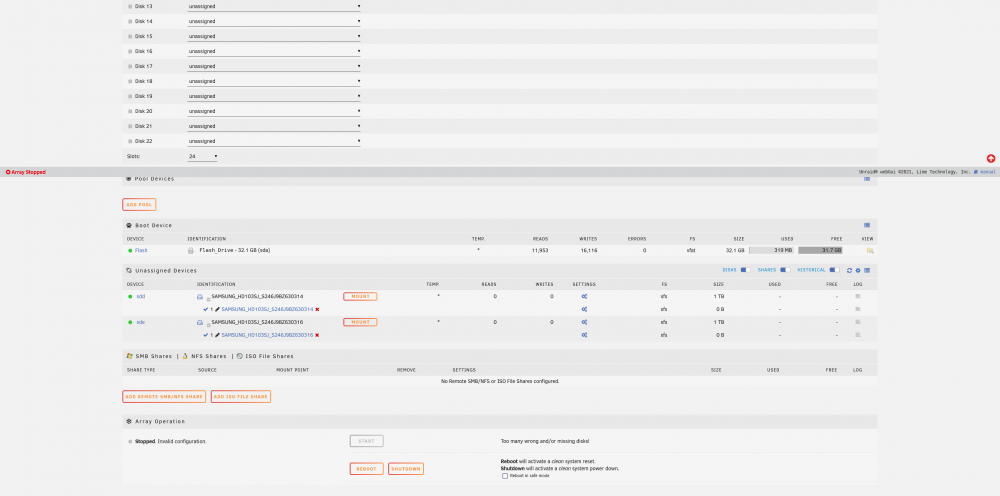
Task: Click the Shutdown button
Action: click(406, 469)
